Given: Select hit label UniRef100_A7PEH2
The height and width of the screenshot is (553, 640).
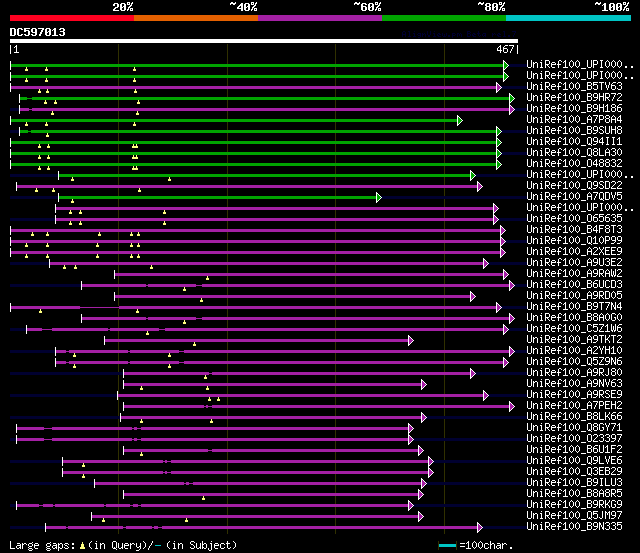Looking at the screenshot, I should pyautogui.click(x=574, y=406).
